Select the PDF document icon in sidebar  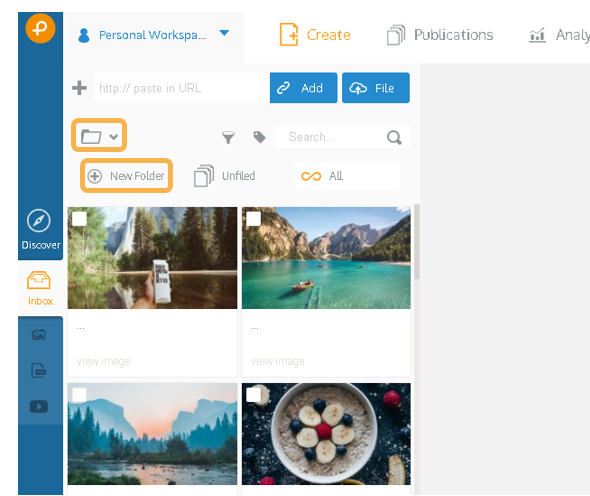coord(39,370)
